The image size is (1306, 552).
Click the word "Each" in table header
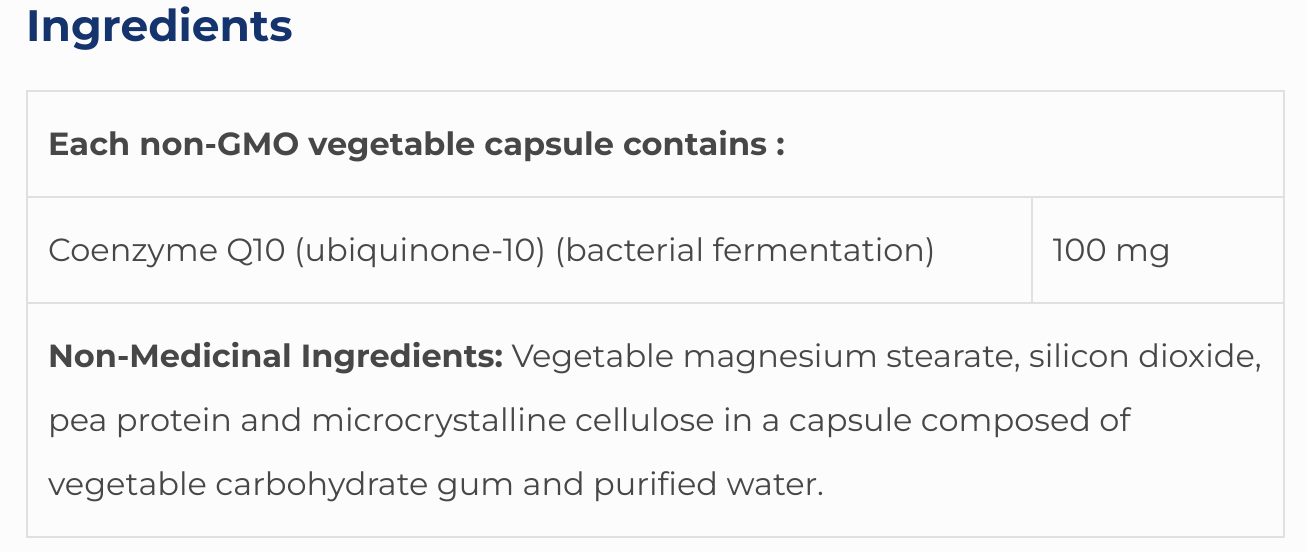pos(89,144)
